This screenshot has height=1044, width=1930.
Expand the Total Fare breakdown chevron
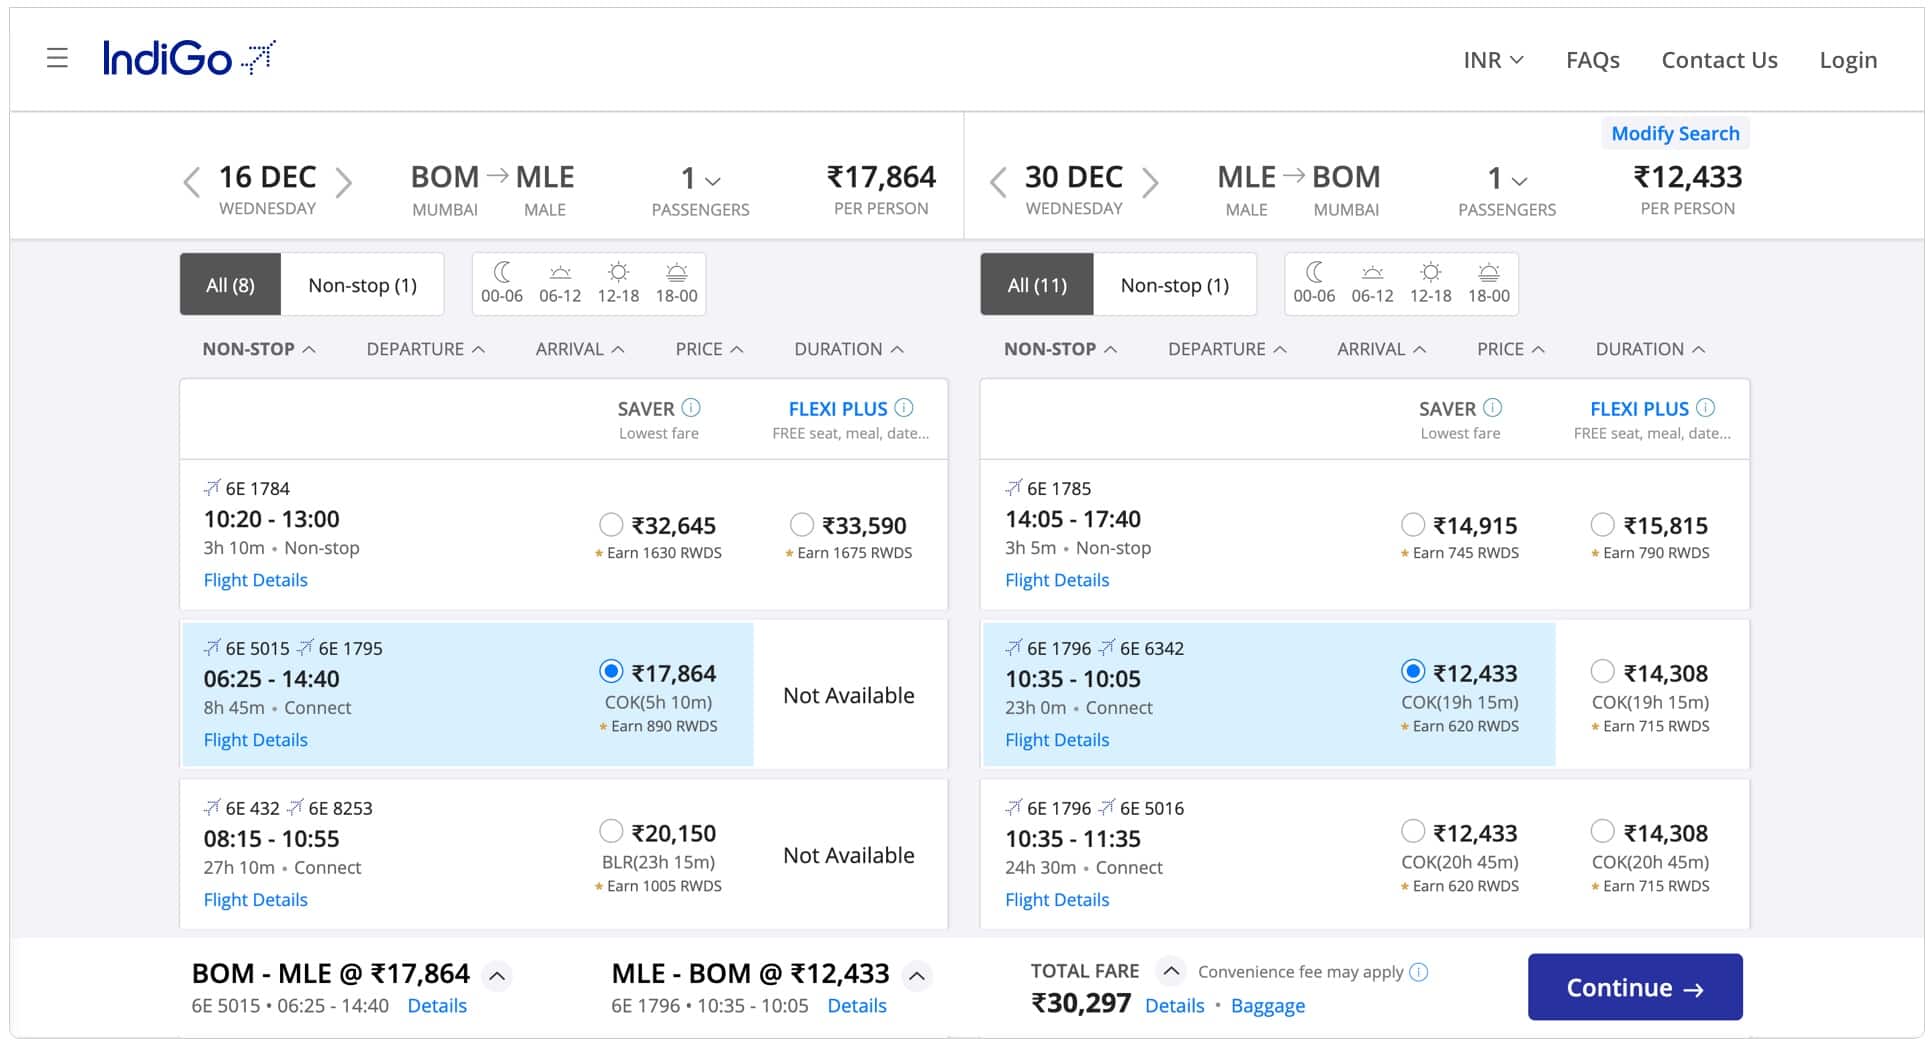(x=1171, y=971)
